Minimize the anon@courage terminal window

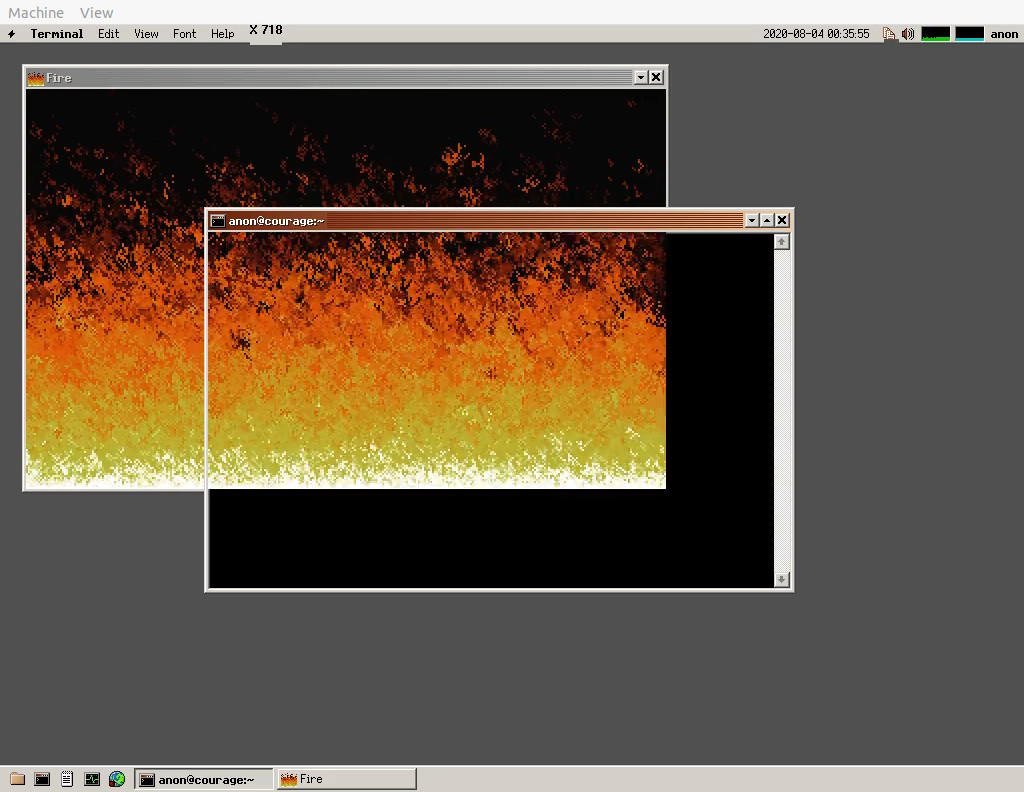[x=752, y=220]
